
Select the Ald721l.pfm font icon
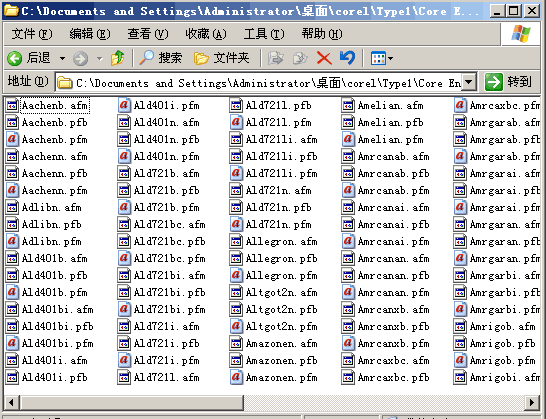[236, 122]
